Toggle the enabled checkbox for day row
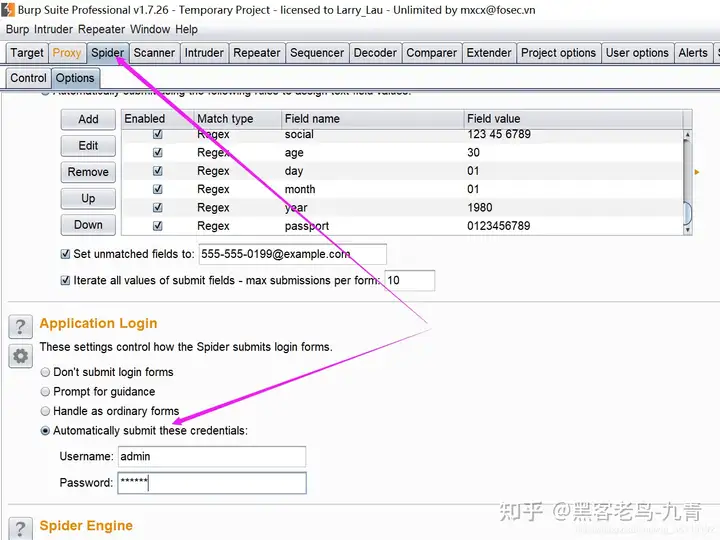Viewport: 720px width, 540px height. pos(158,171)
